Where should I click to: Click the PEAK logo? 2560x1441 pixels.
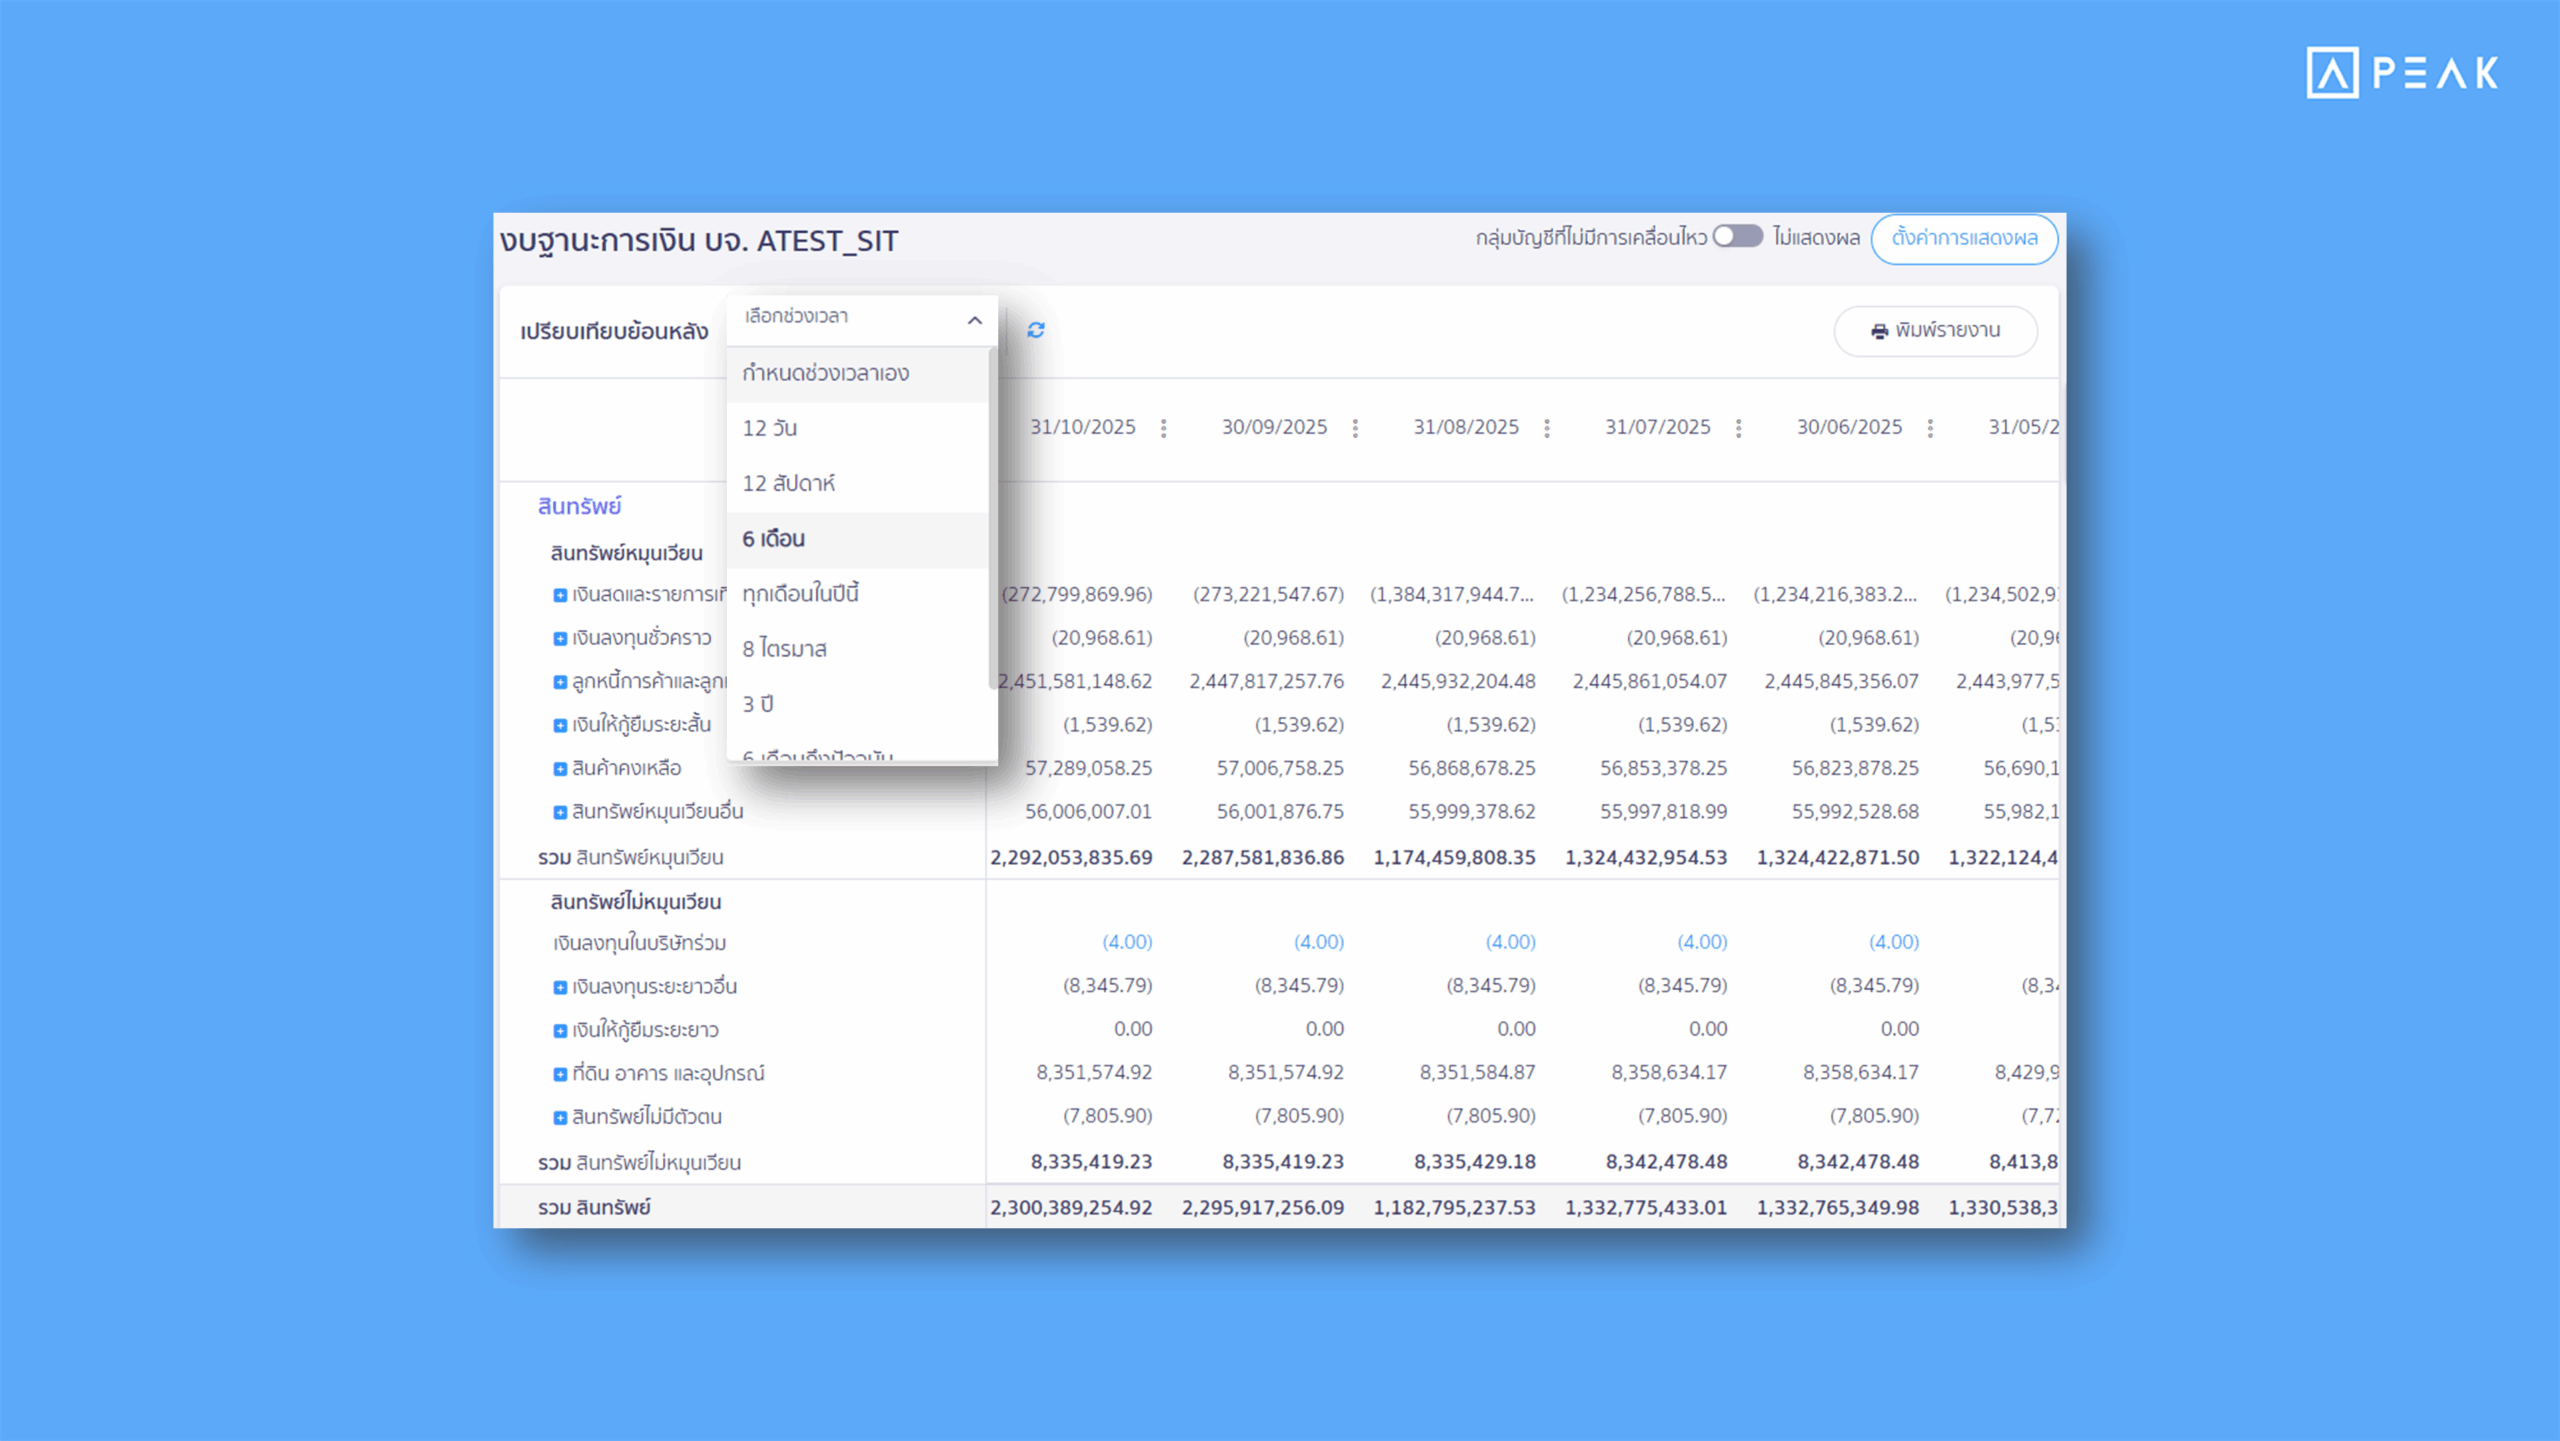click(2402, 73)
